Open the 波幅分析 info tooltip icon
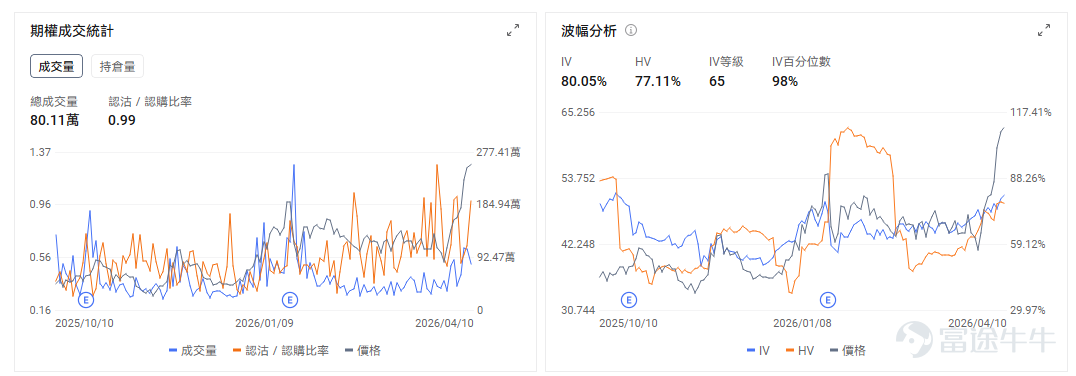The width and height of the screenshot is (1076, 376). tap(631, 30)
